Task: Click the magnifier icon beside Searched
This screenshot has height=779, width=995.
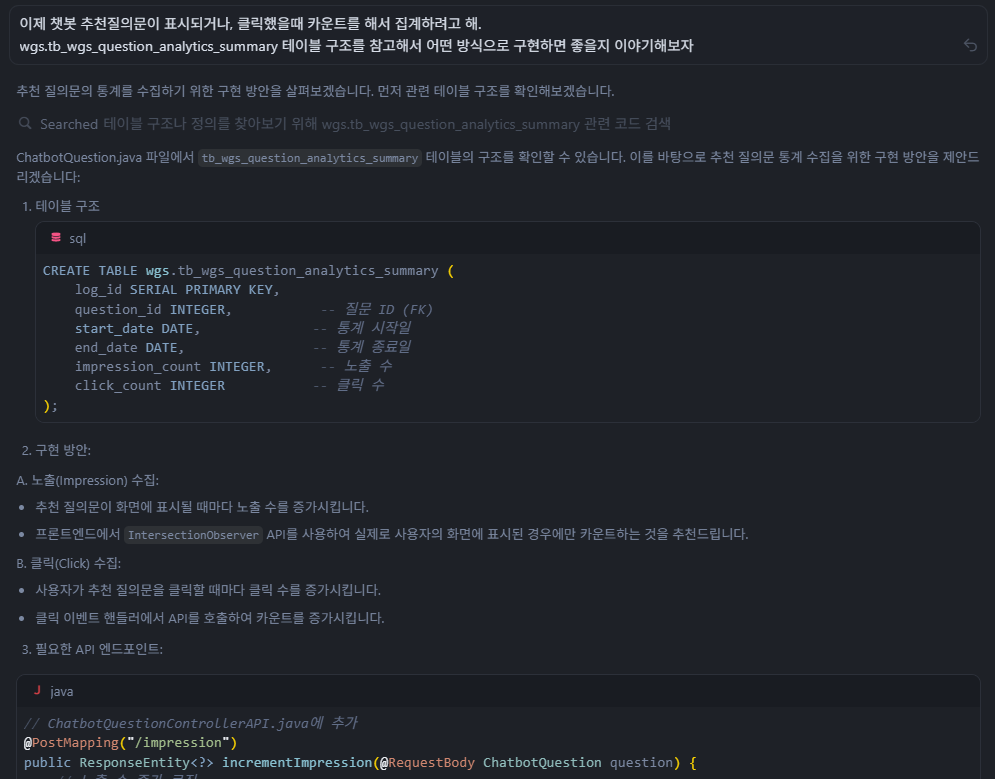Action: [25, 124]
